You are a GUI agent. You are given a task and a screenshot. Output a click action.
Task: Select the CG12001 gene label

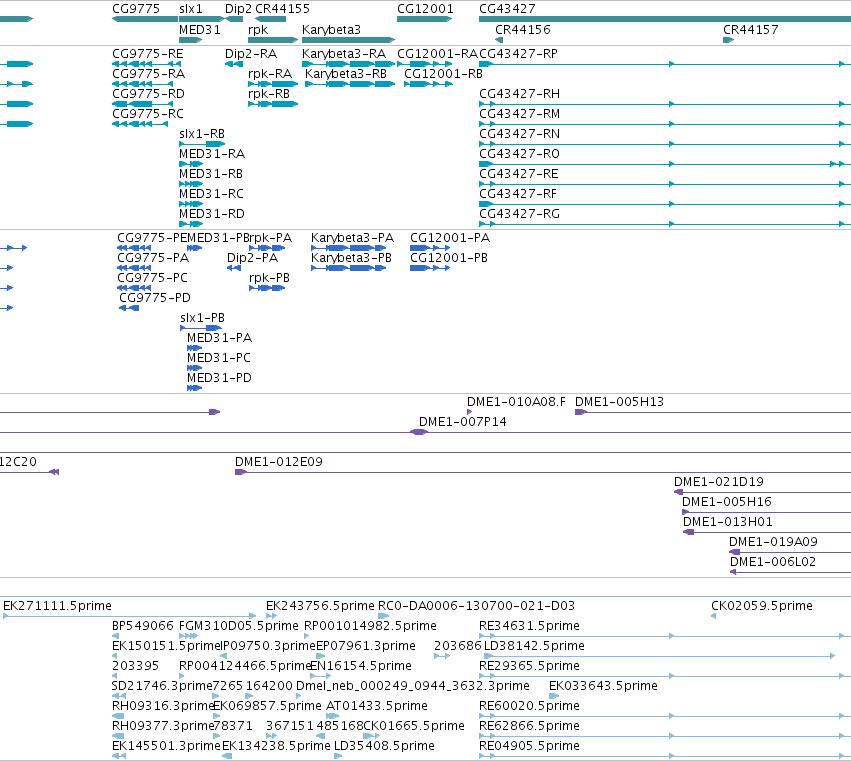[425, 9]
